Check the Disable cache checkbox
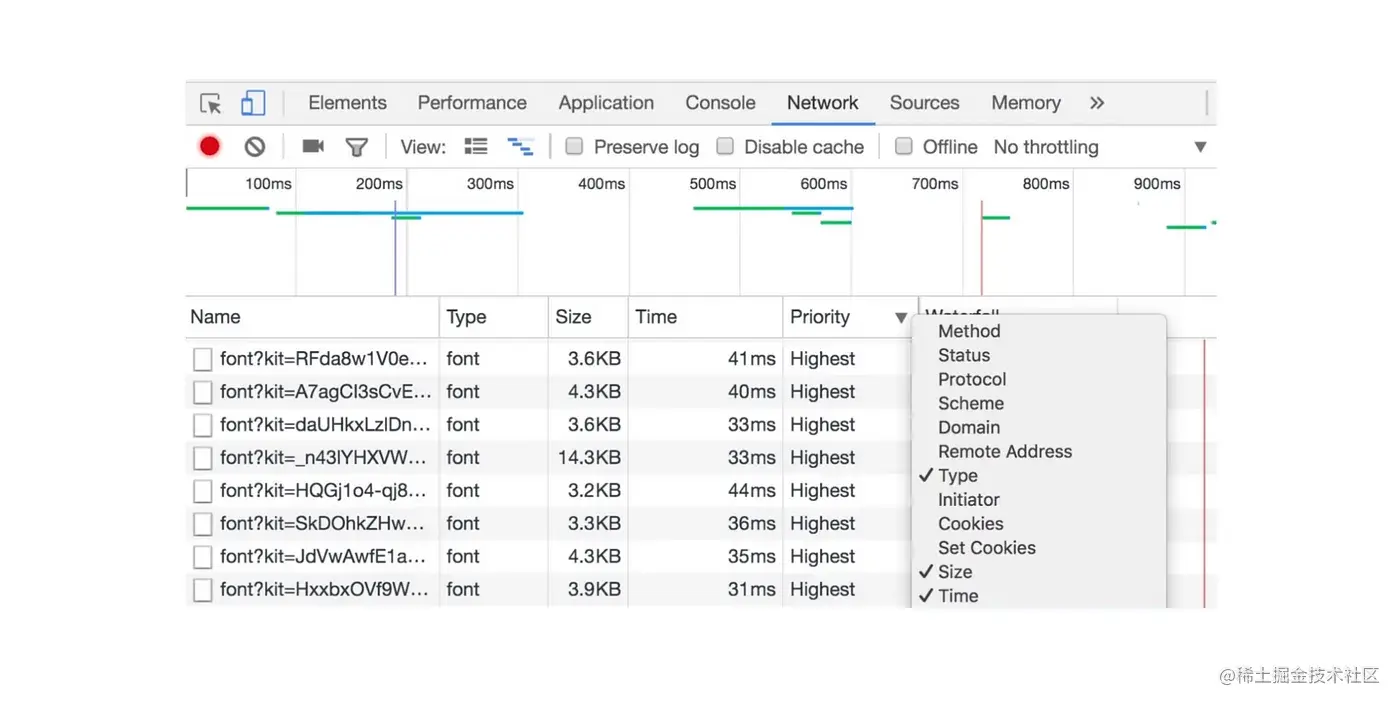The width and height of the screenshot is (1400, 706). pos(725,147)
